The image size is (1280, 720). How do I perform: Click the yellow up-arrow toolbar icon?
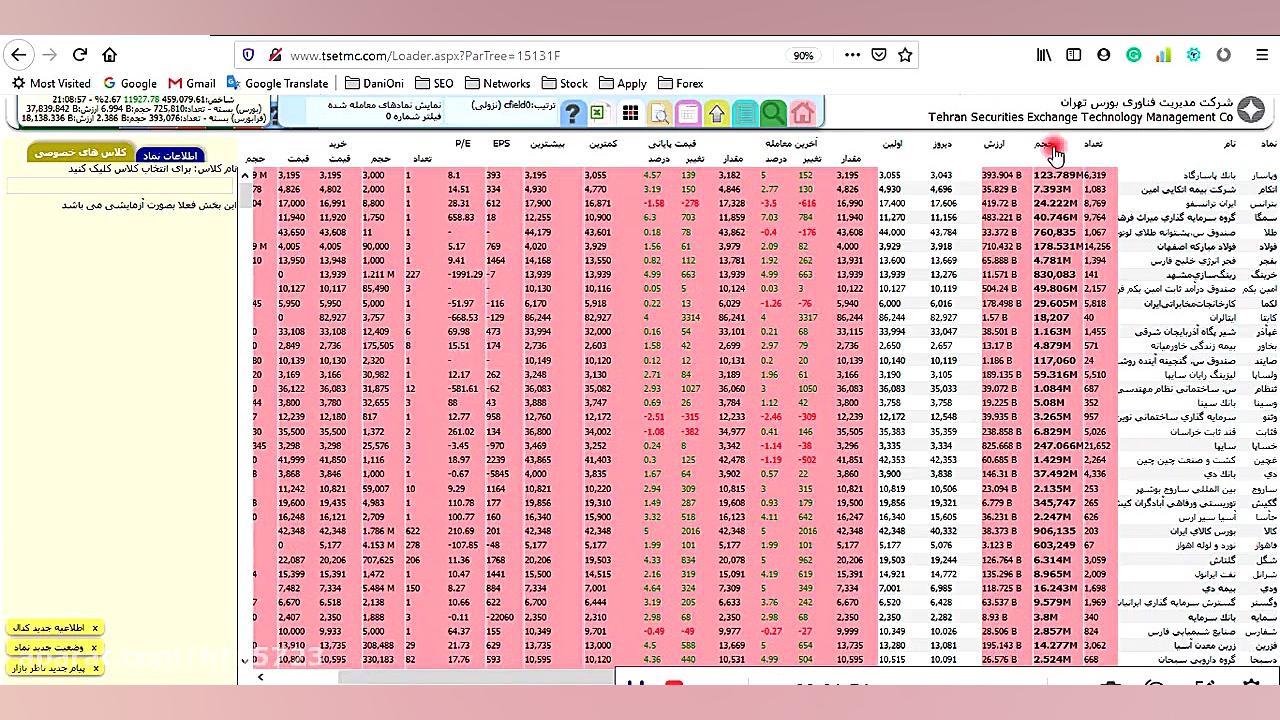click(x=716, y=113)
